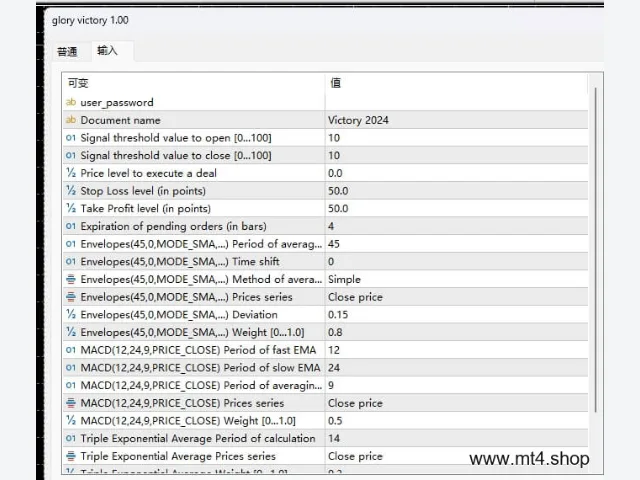Image resolution: width=640 pixels, height=480 pixels.
Task: Select value 14 for Triple Exponential Average Period
Action: [334, 438]
